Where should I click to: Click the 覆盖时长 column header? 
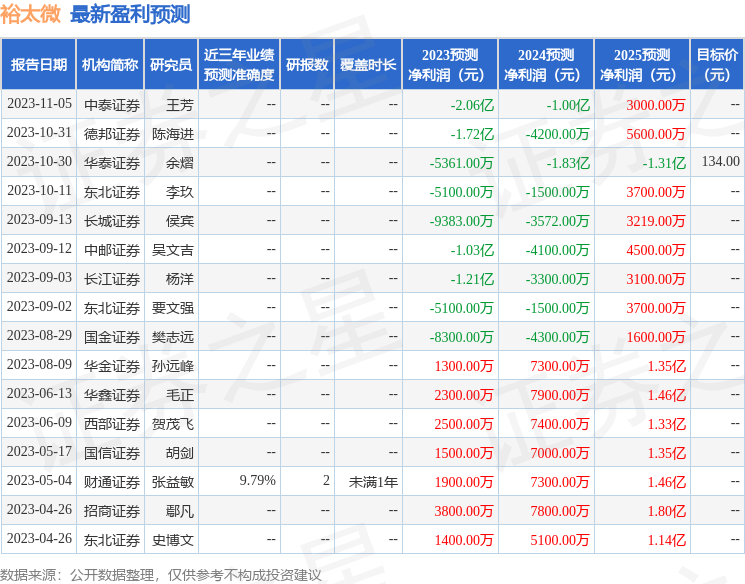tap(368, 65)
